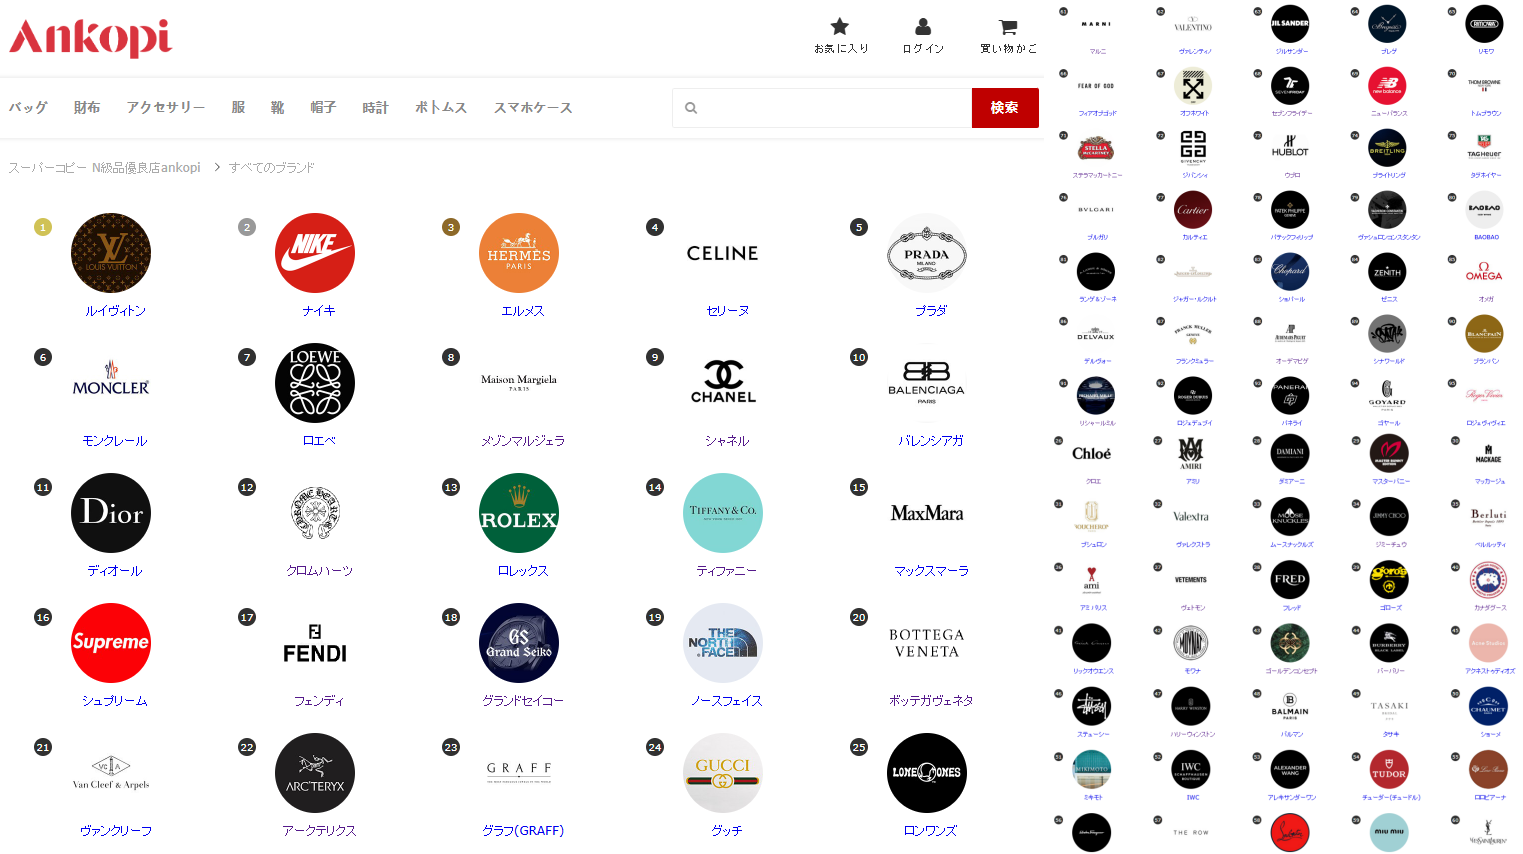Open the Goyard logo
This screenshot has height=854, width=1523.
click(1388, 396)
